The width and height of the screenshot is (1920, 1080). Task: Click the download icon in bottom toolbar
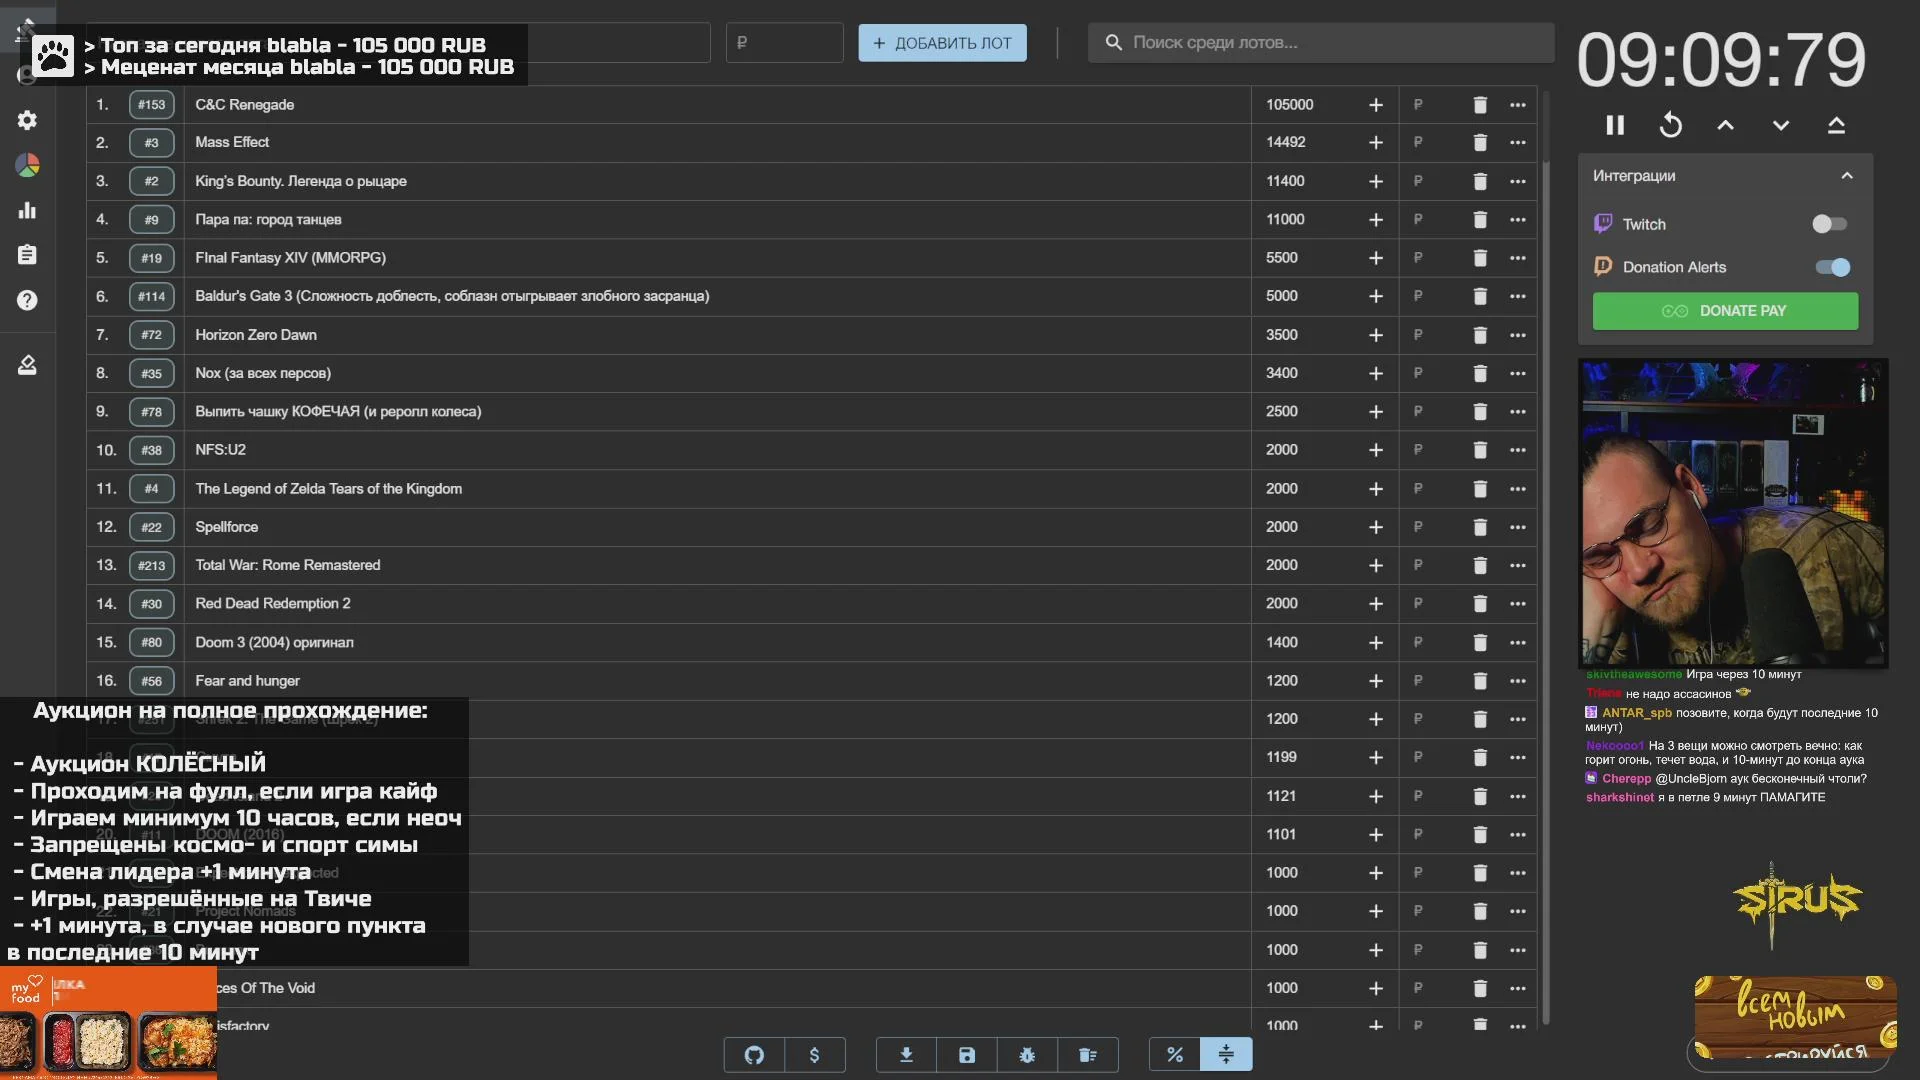point(906,1055)
